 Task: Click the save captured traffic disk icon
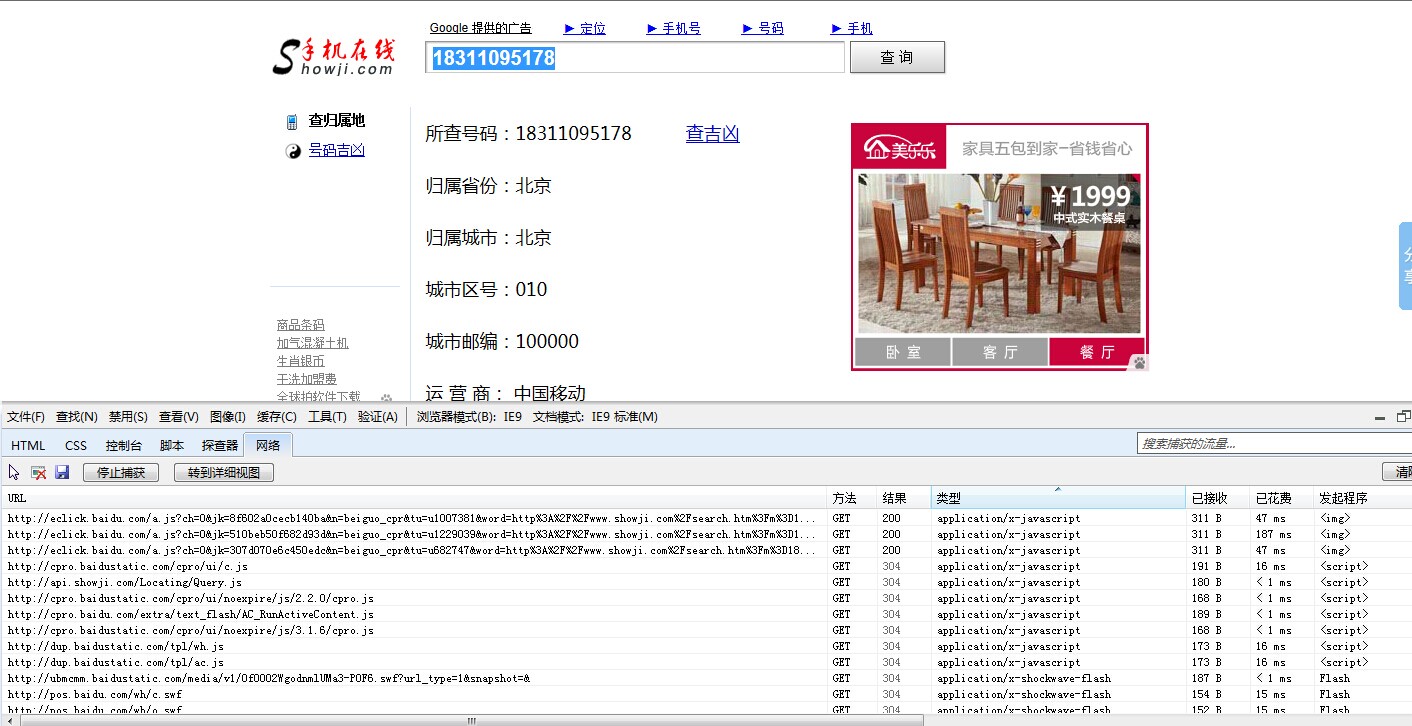62,472
